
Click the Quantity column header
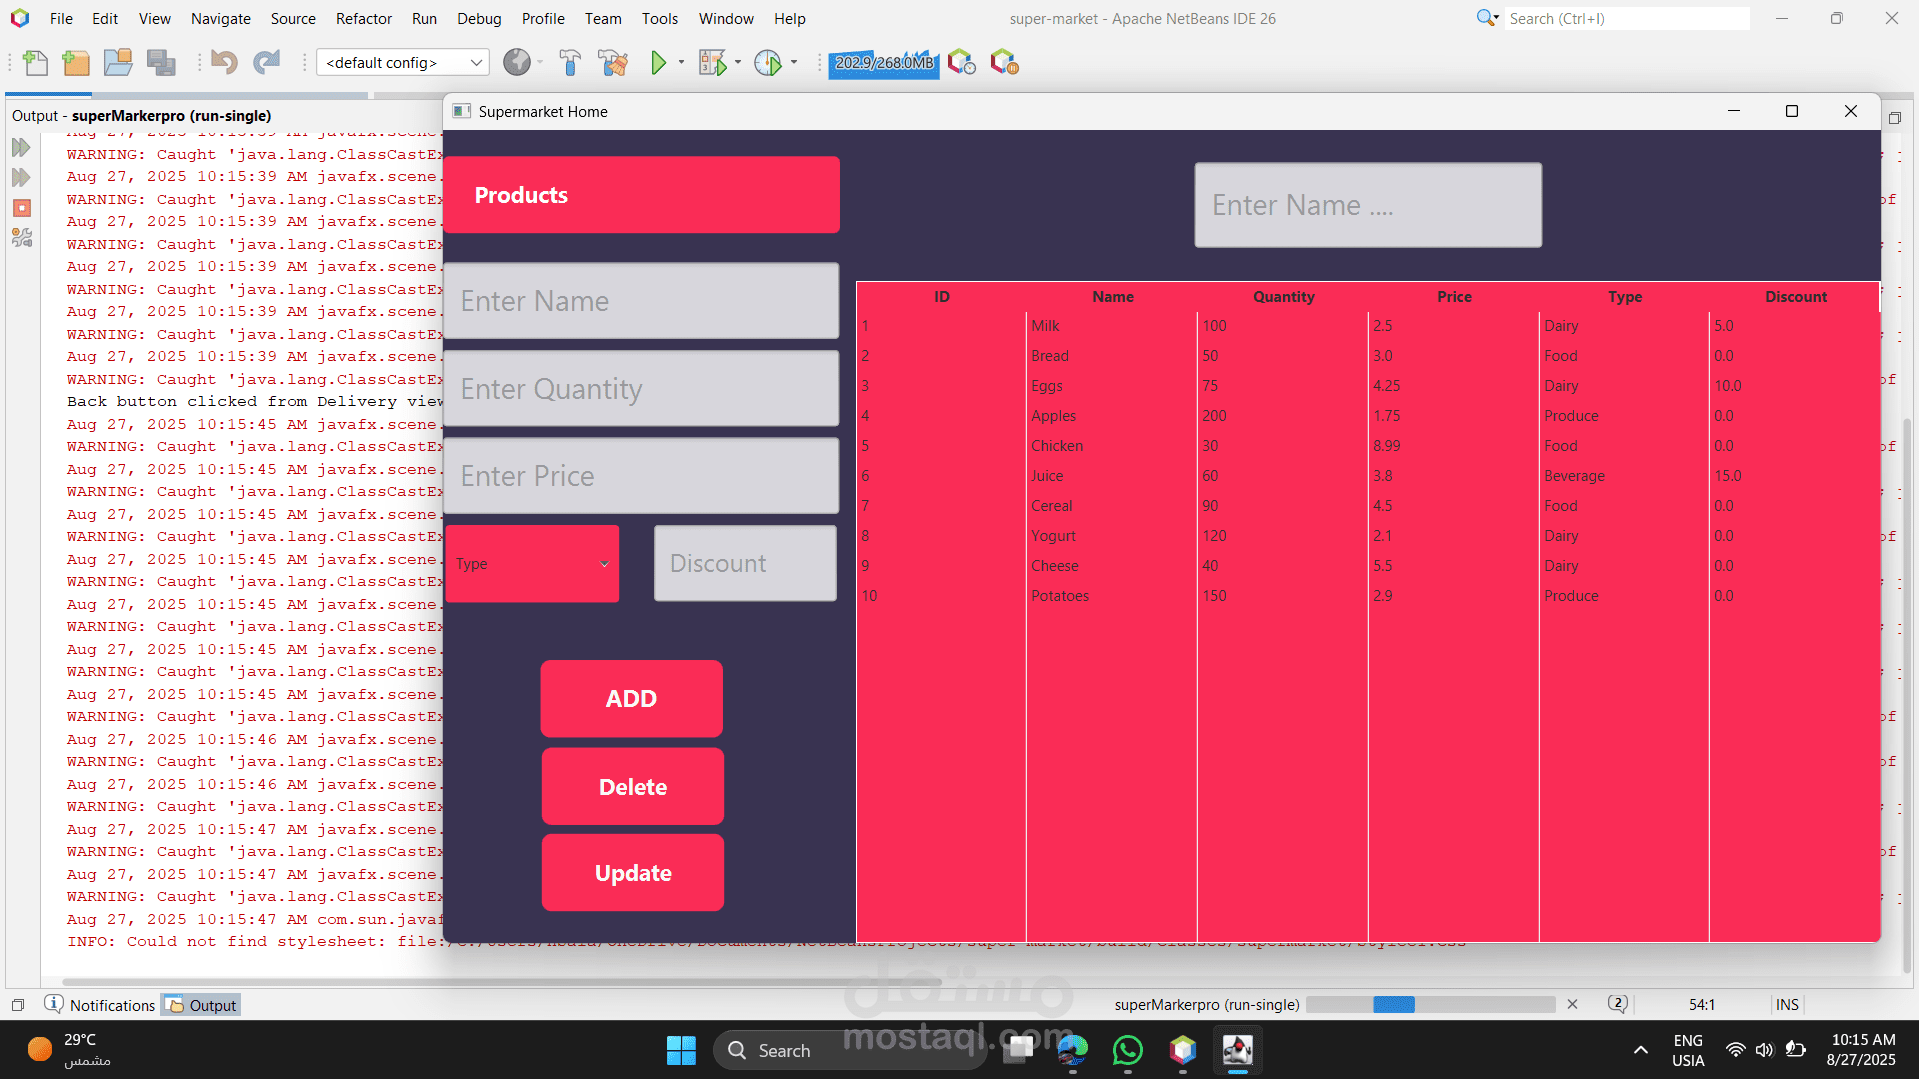(1284, 297)
